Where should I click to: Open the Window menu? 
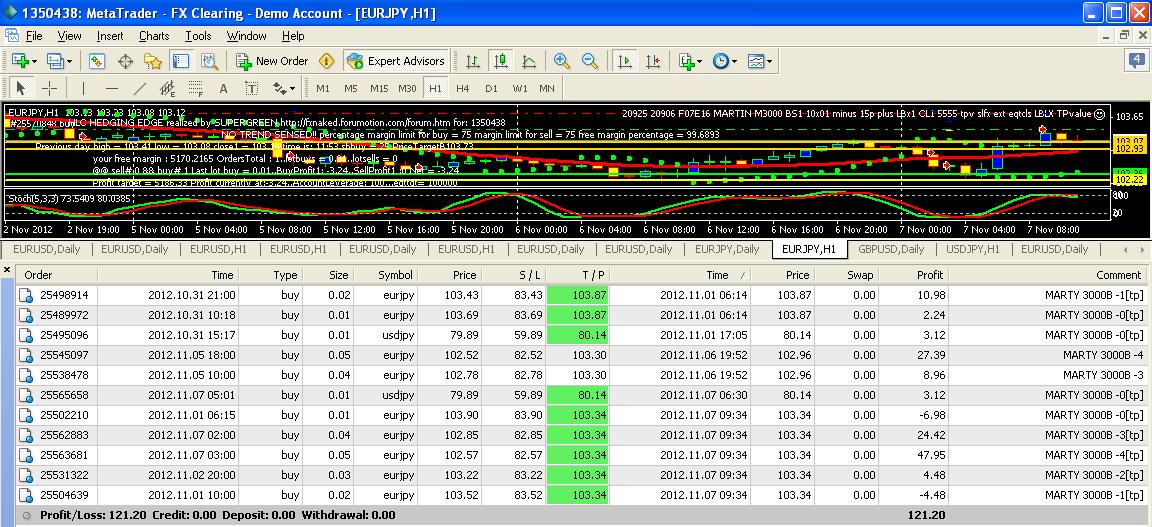246,35
